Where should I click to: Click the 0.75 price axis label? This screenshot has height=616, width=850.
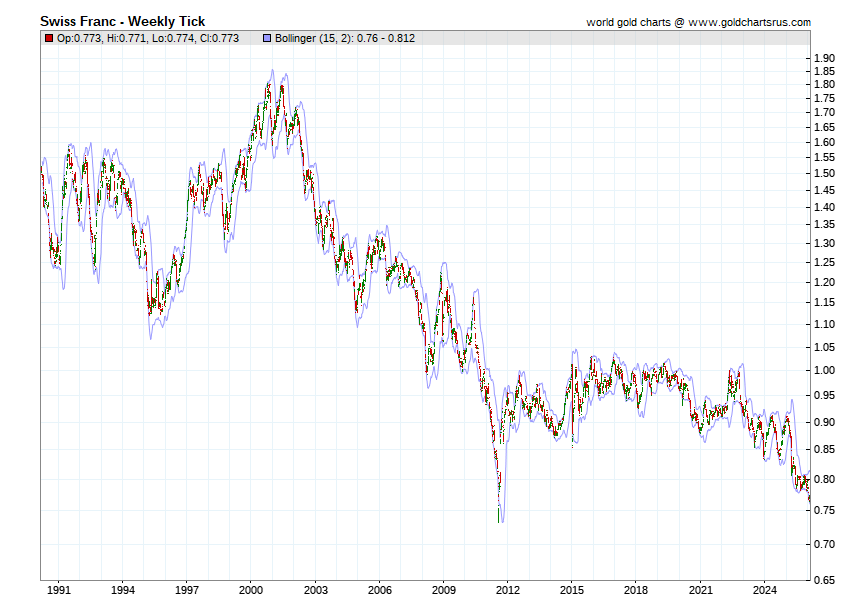click(x=823, y=511)
